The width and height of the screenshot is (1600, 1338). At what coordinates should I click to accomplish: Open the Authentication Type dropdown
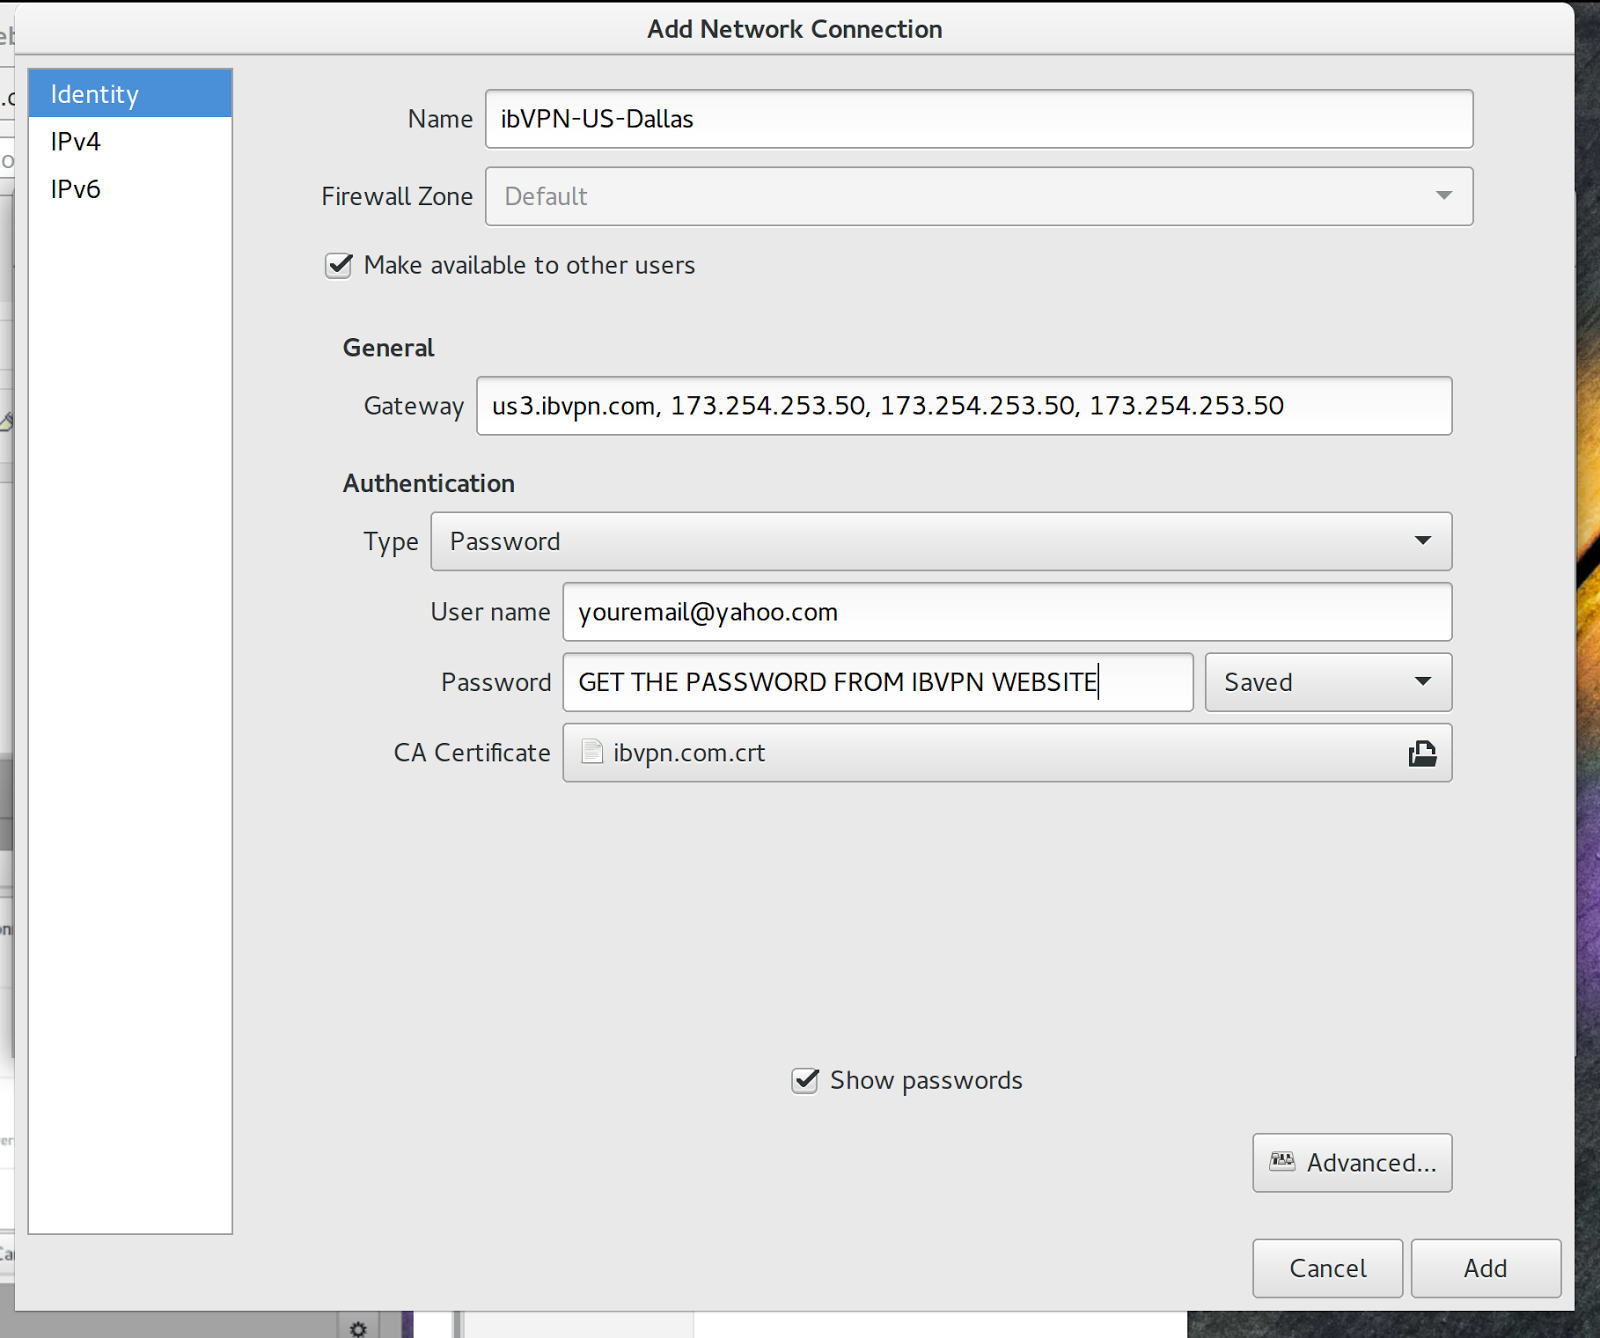tap(941, 541)
